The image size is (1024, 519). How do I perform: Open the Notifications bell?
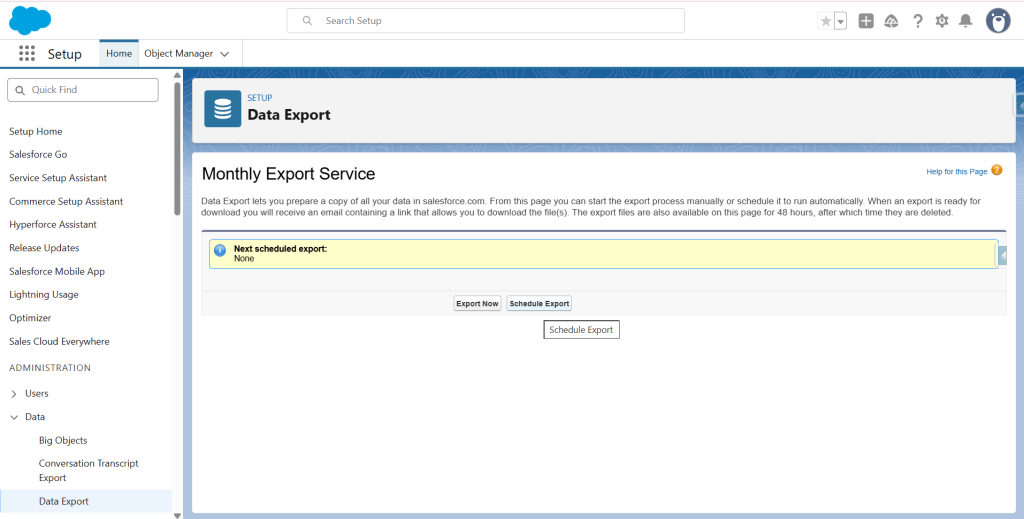[965, 21]
